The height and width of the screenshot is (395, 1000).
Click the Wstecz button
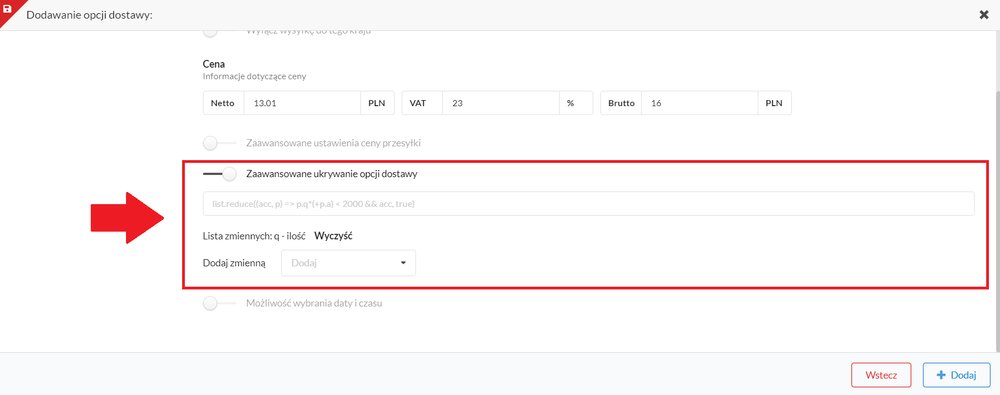(x=881, y=375)
